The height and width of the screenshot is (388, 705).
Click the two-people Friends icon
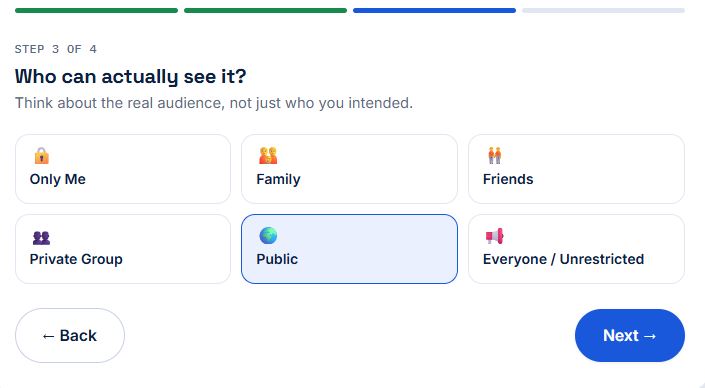(495, 156)
